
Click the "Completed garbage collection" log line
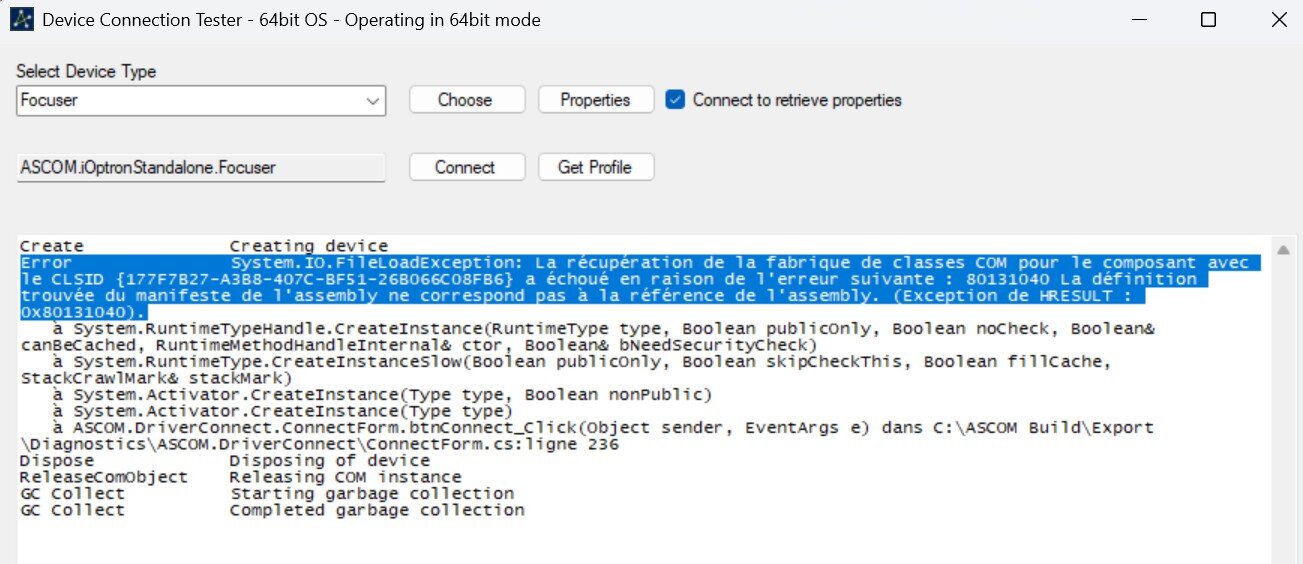[377, 510]
